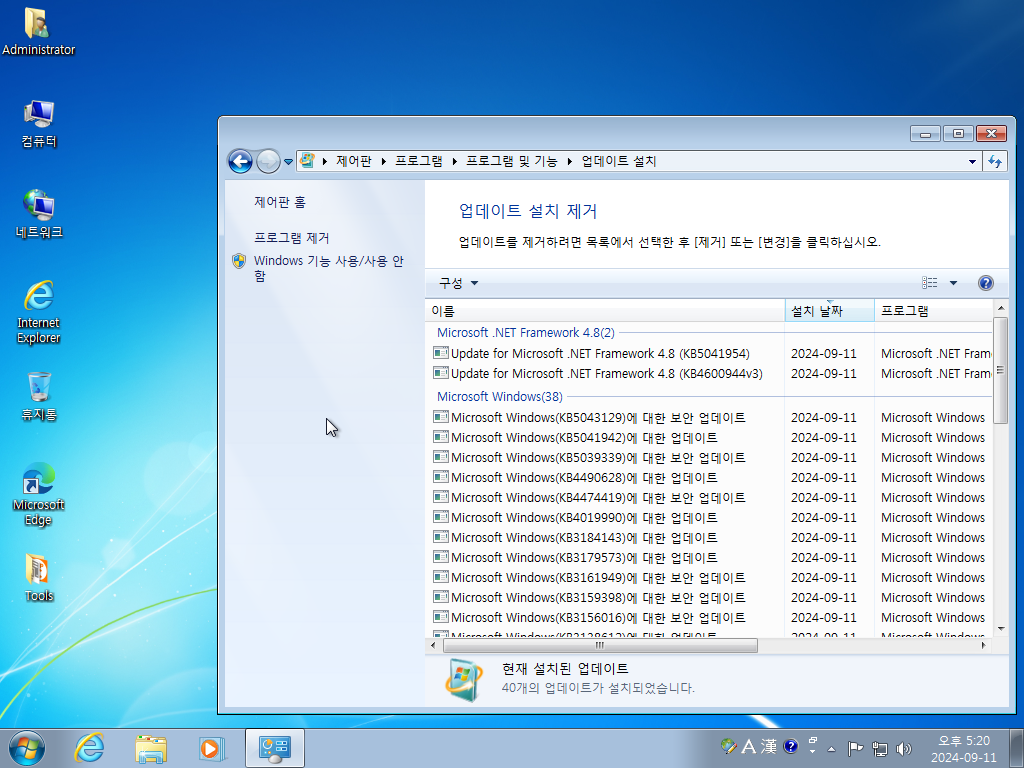Image resolution: width=1024 pixels, height=768 pixels.
Task: Click the blue help question mark icon
Action: 985,283
